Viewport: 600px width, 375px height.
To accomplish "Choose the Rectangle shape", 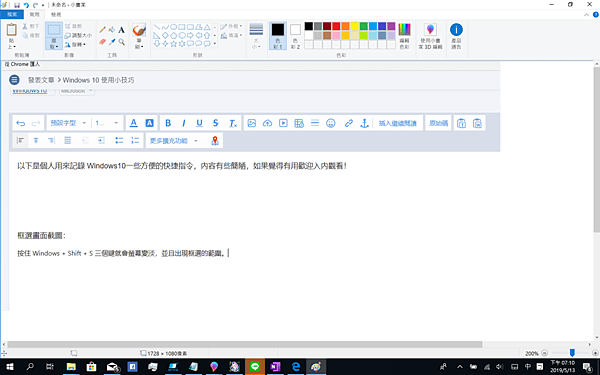I will [182, 27].
